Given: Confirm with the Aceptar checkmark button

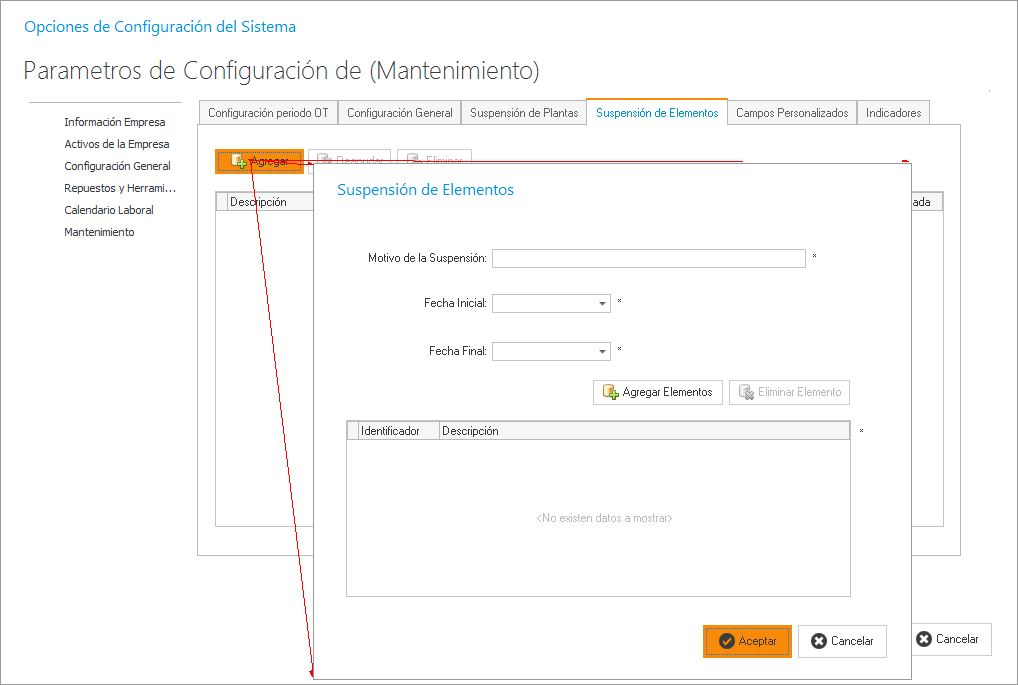Looking at the screenshot, I should click(747, 641).
